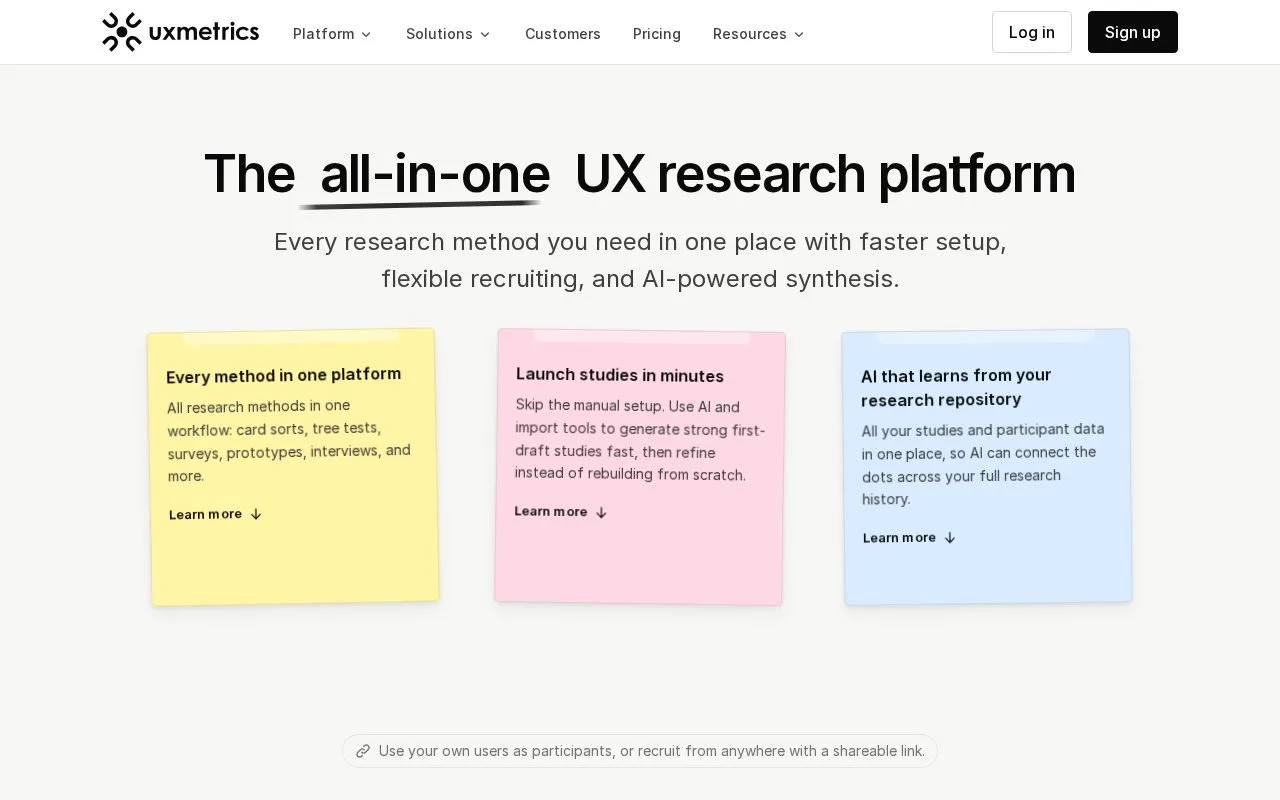Expand the Resources dropdown chevron
Image resolution: width=1280 pixels, height=800 pixels.
click(x=799, y=34)
